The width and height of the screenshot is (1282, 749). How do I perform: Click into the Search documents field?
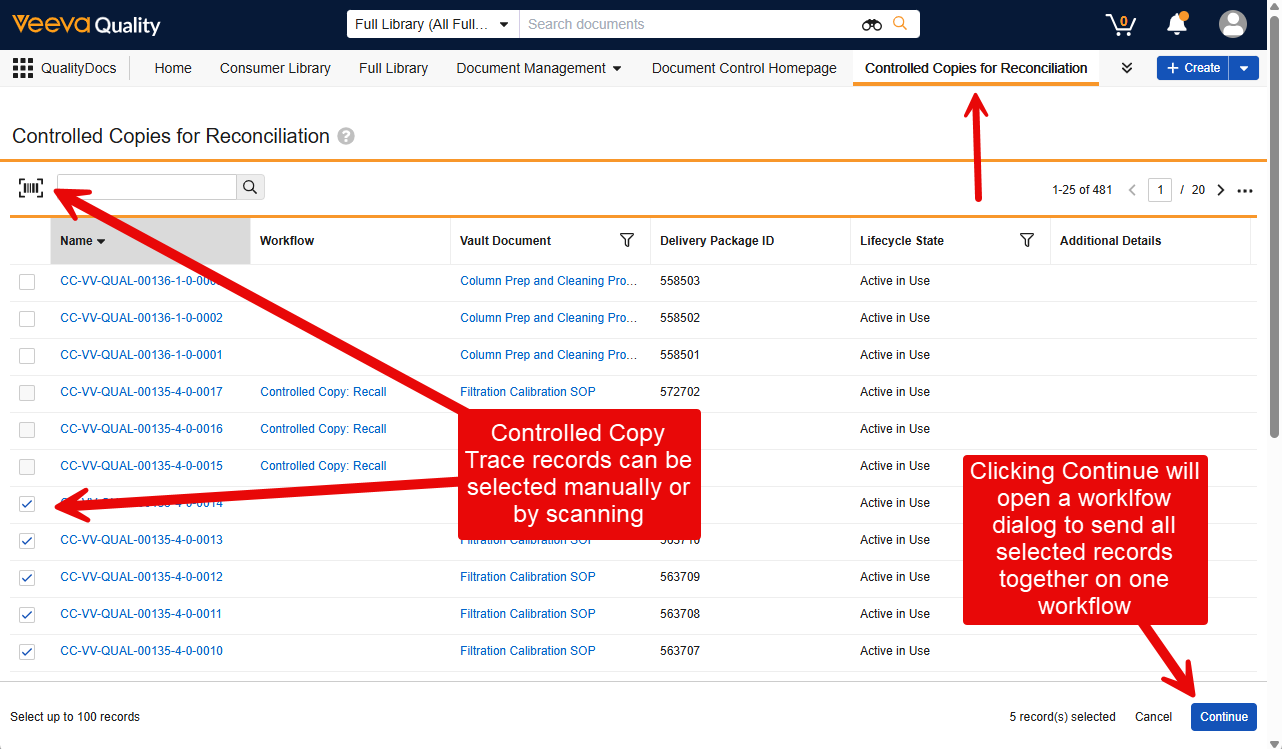pyautogui.click(x=690, y=24)
